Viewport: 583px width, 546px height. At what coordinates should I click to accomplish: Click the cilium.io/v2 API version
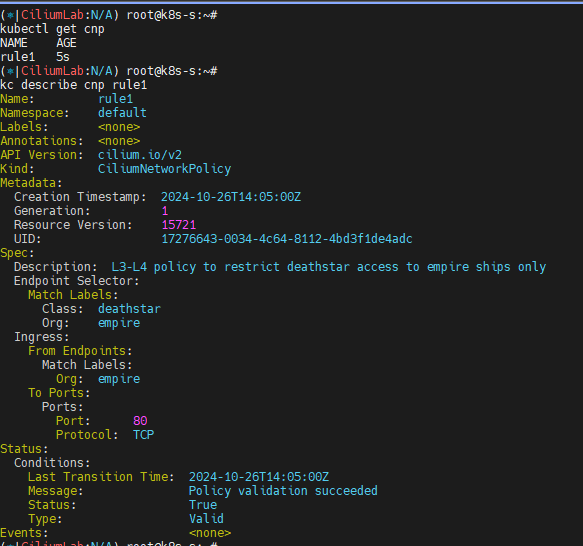click(x=140, y=155)
